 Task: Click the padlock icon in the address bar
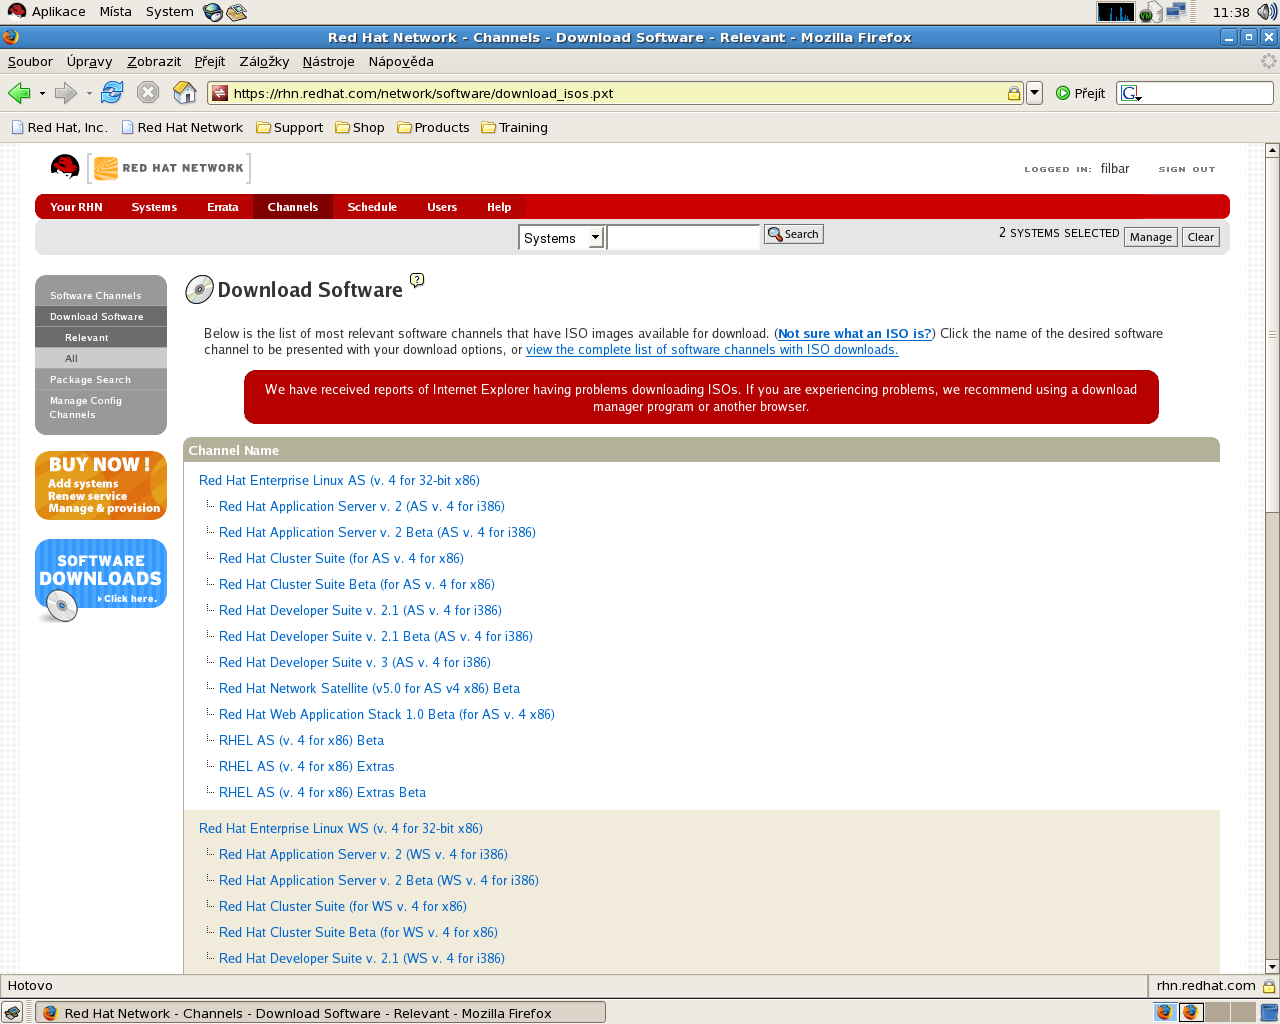pos(1014,93)
